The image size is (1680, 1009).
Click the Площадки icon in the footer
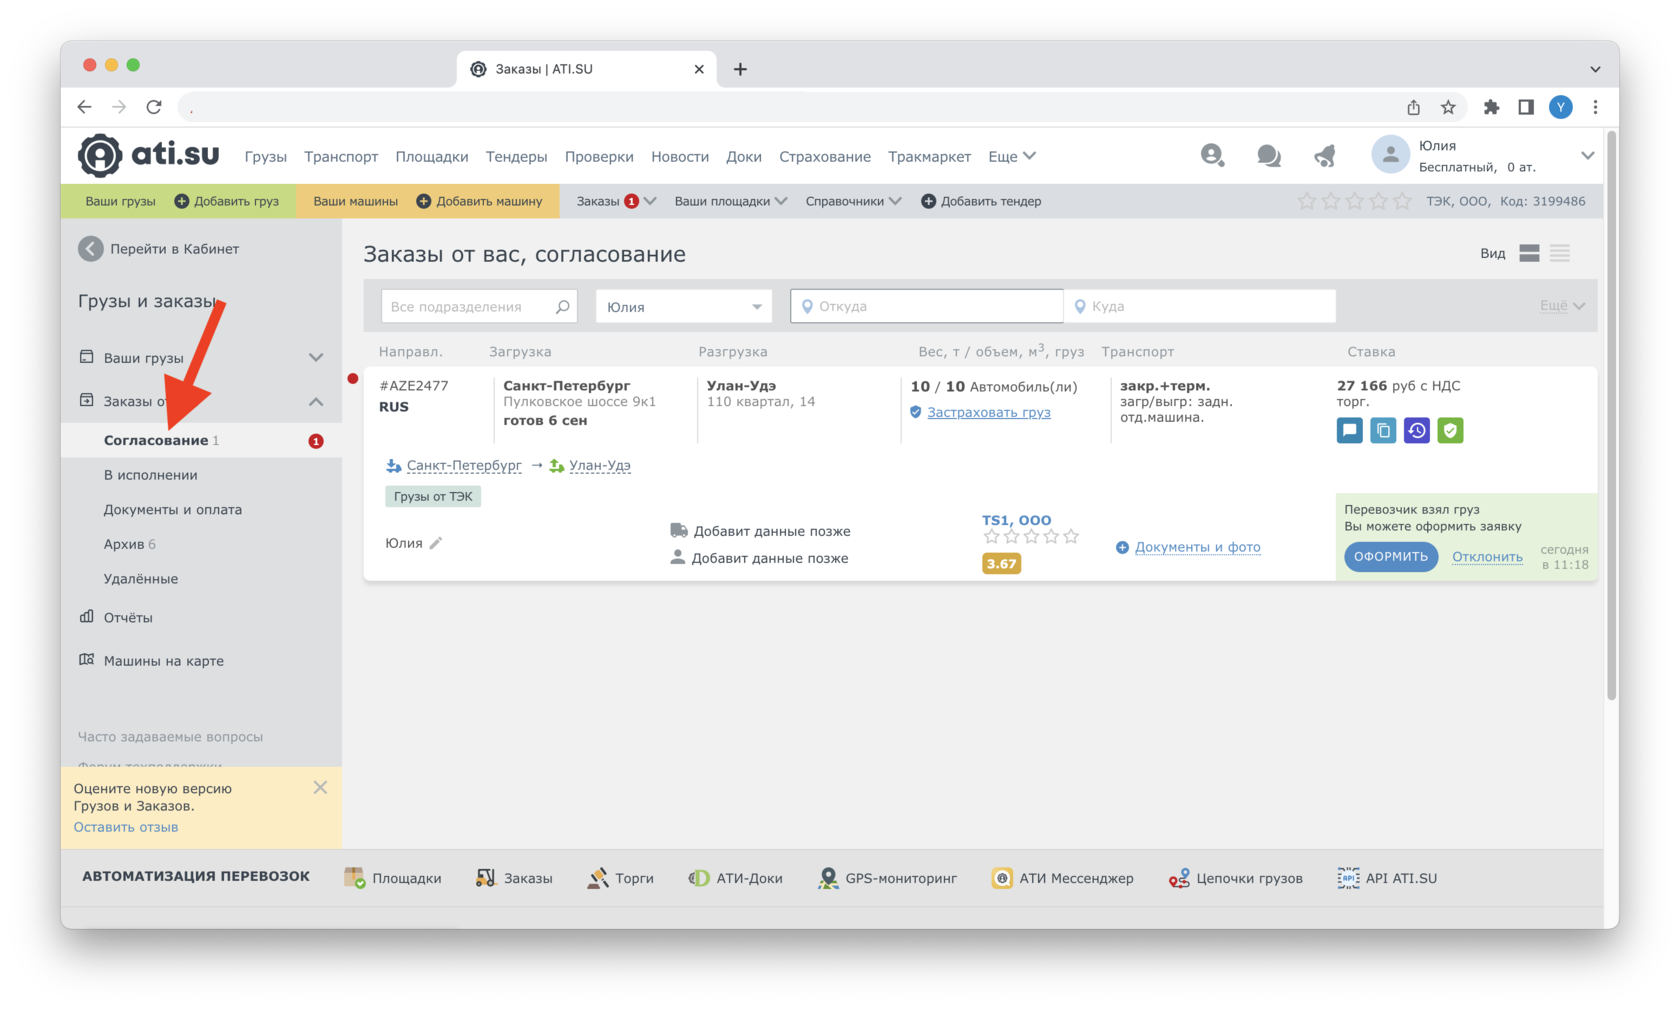point(355,878)
